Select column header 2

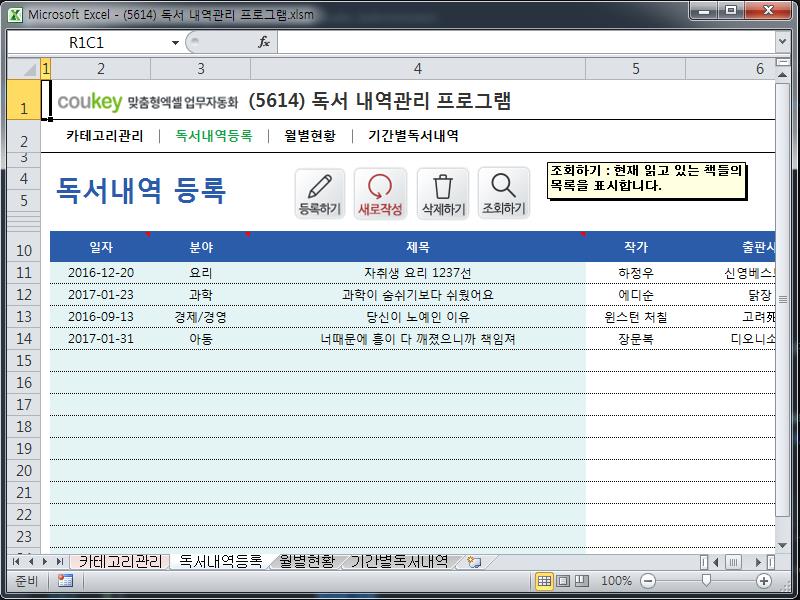101,69
